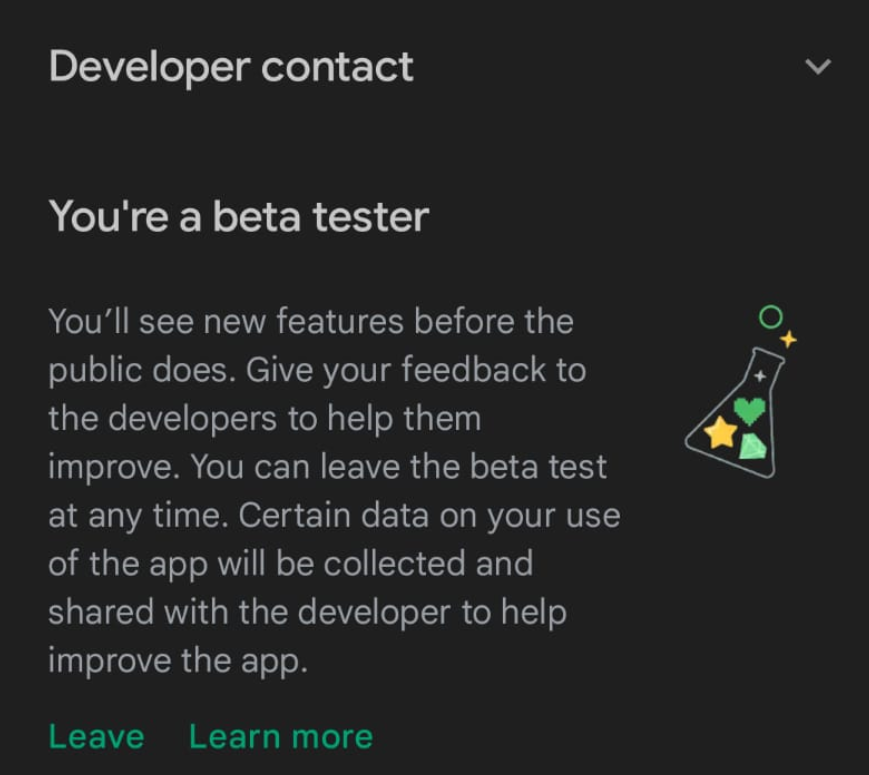
Task: Expand the Developer contact chevron arrow
Action: point(818,67)
